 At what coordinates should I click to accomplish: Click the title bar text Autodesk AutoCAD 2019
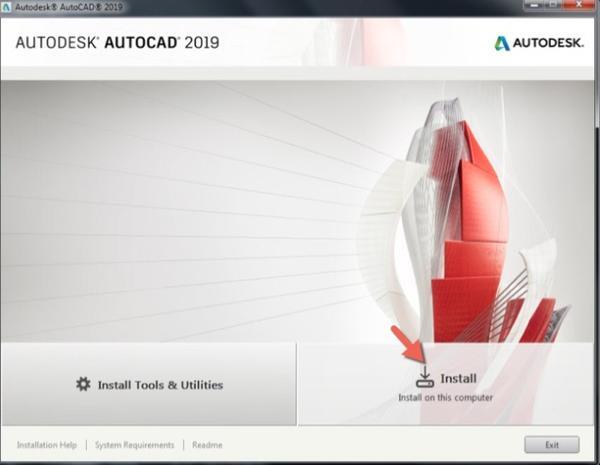pos(69,7)
